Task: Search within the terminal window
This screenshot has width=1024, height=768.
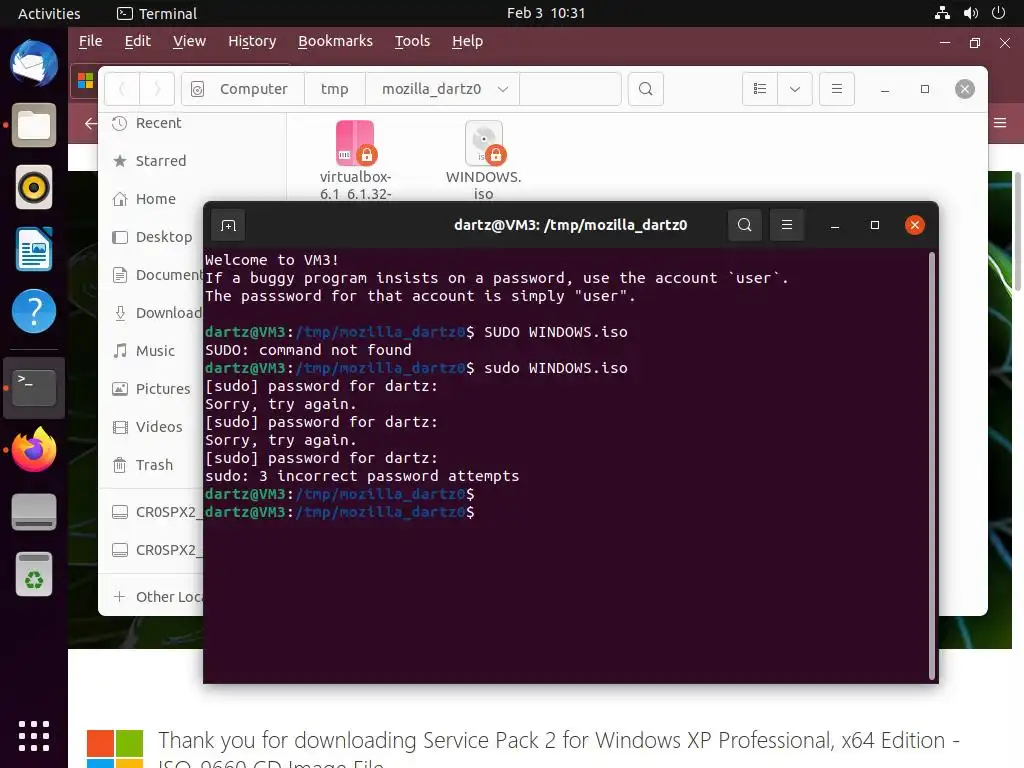Action: click(x=744, y=225)
